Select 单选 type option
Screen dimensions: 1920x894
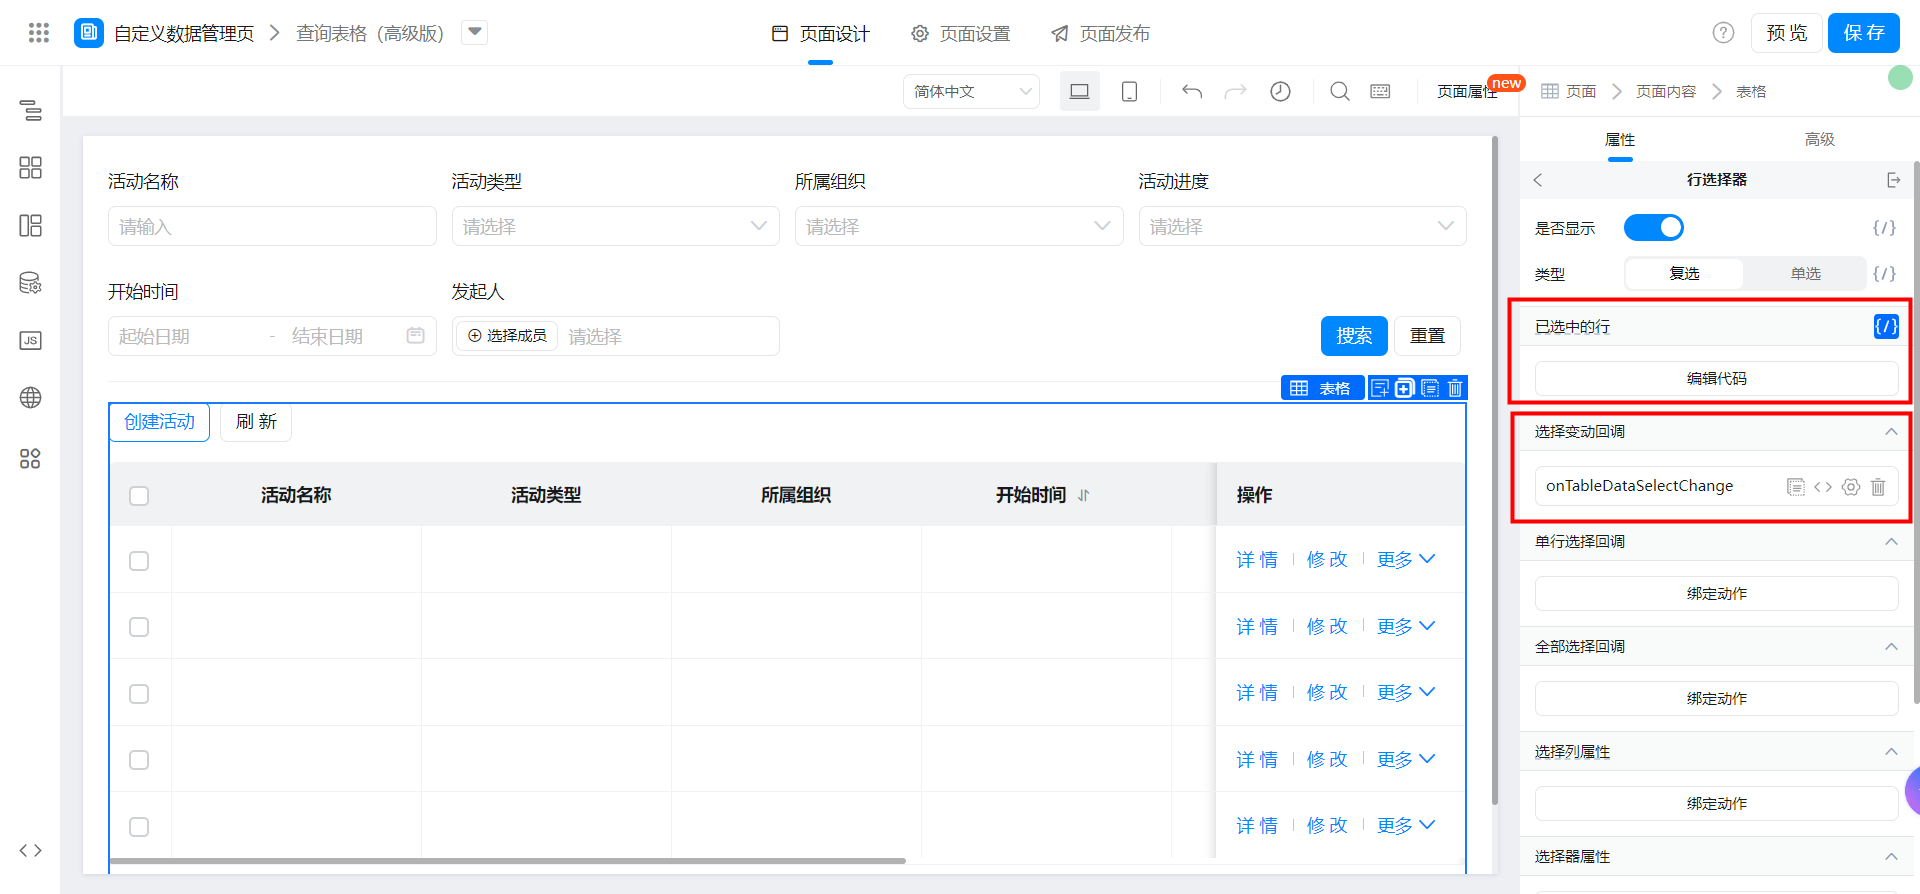pyautogui.click(x=1805, y=274)
